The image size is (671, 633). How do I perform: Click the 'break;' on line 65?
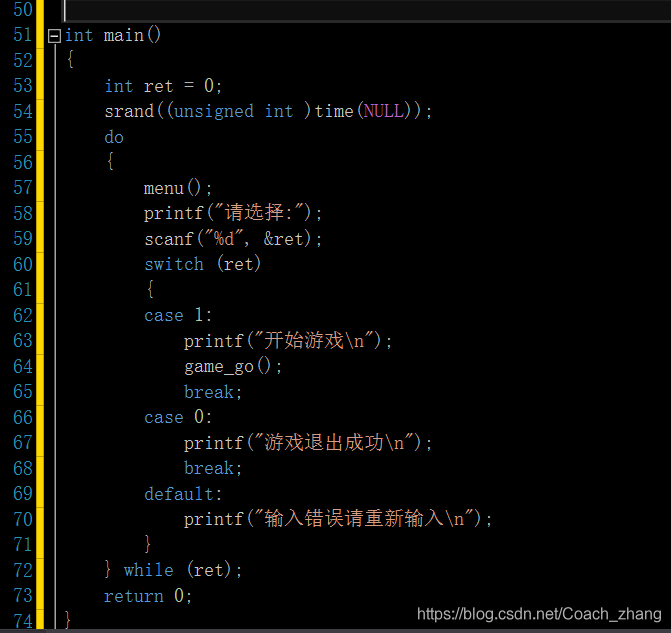(x=213, y=392)
